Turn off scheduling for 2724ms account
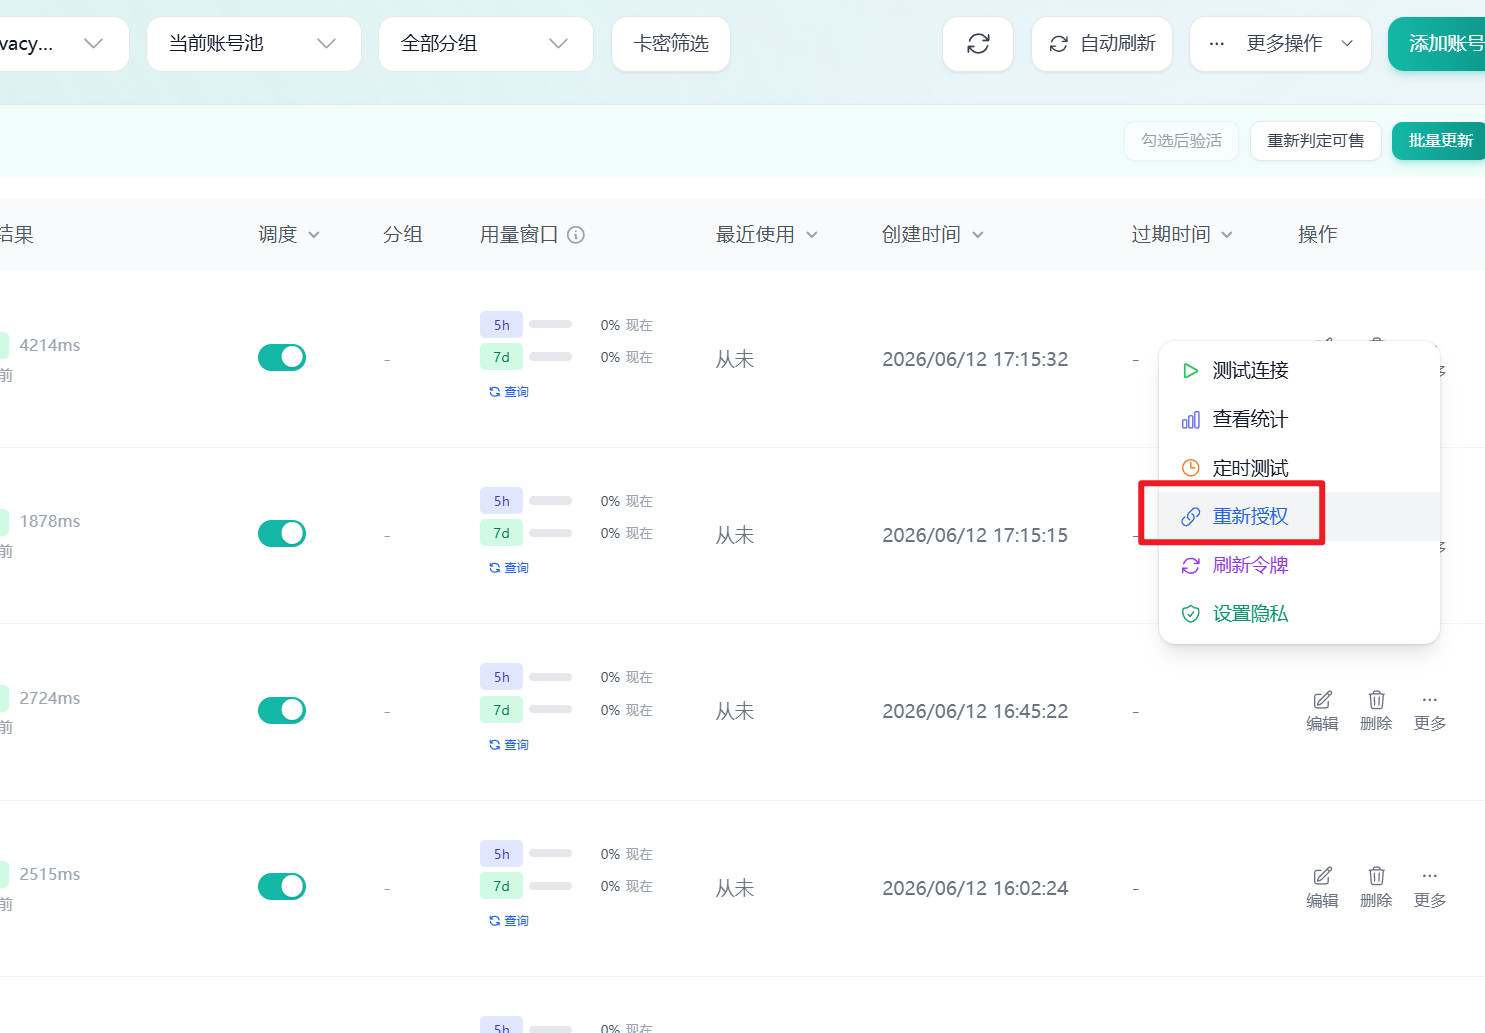The image size is (1485, 1033). [282, 710]
